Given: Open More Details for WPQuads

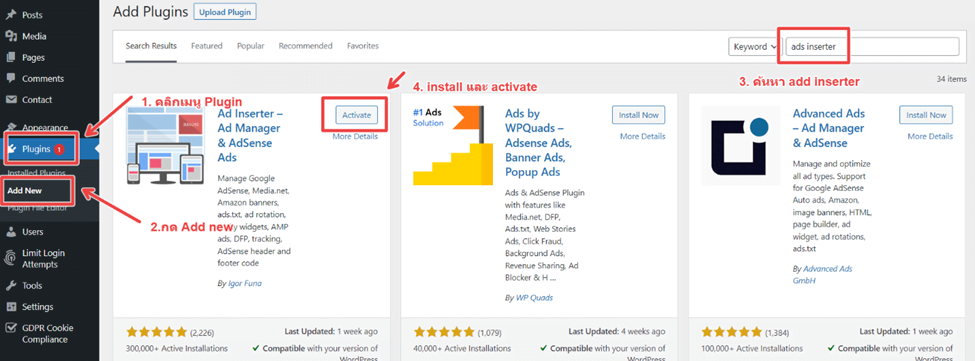Looking at the screenshot, I should (642, 136).
